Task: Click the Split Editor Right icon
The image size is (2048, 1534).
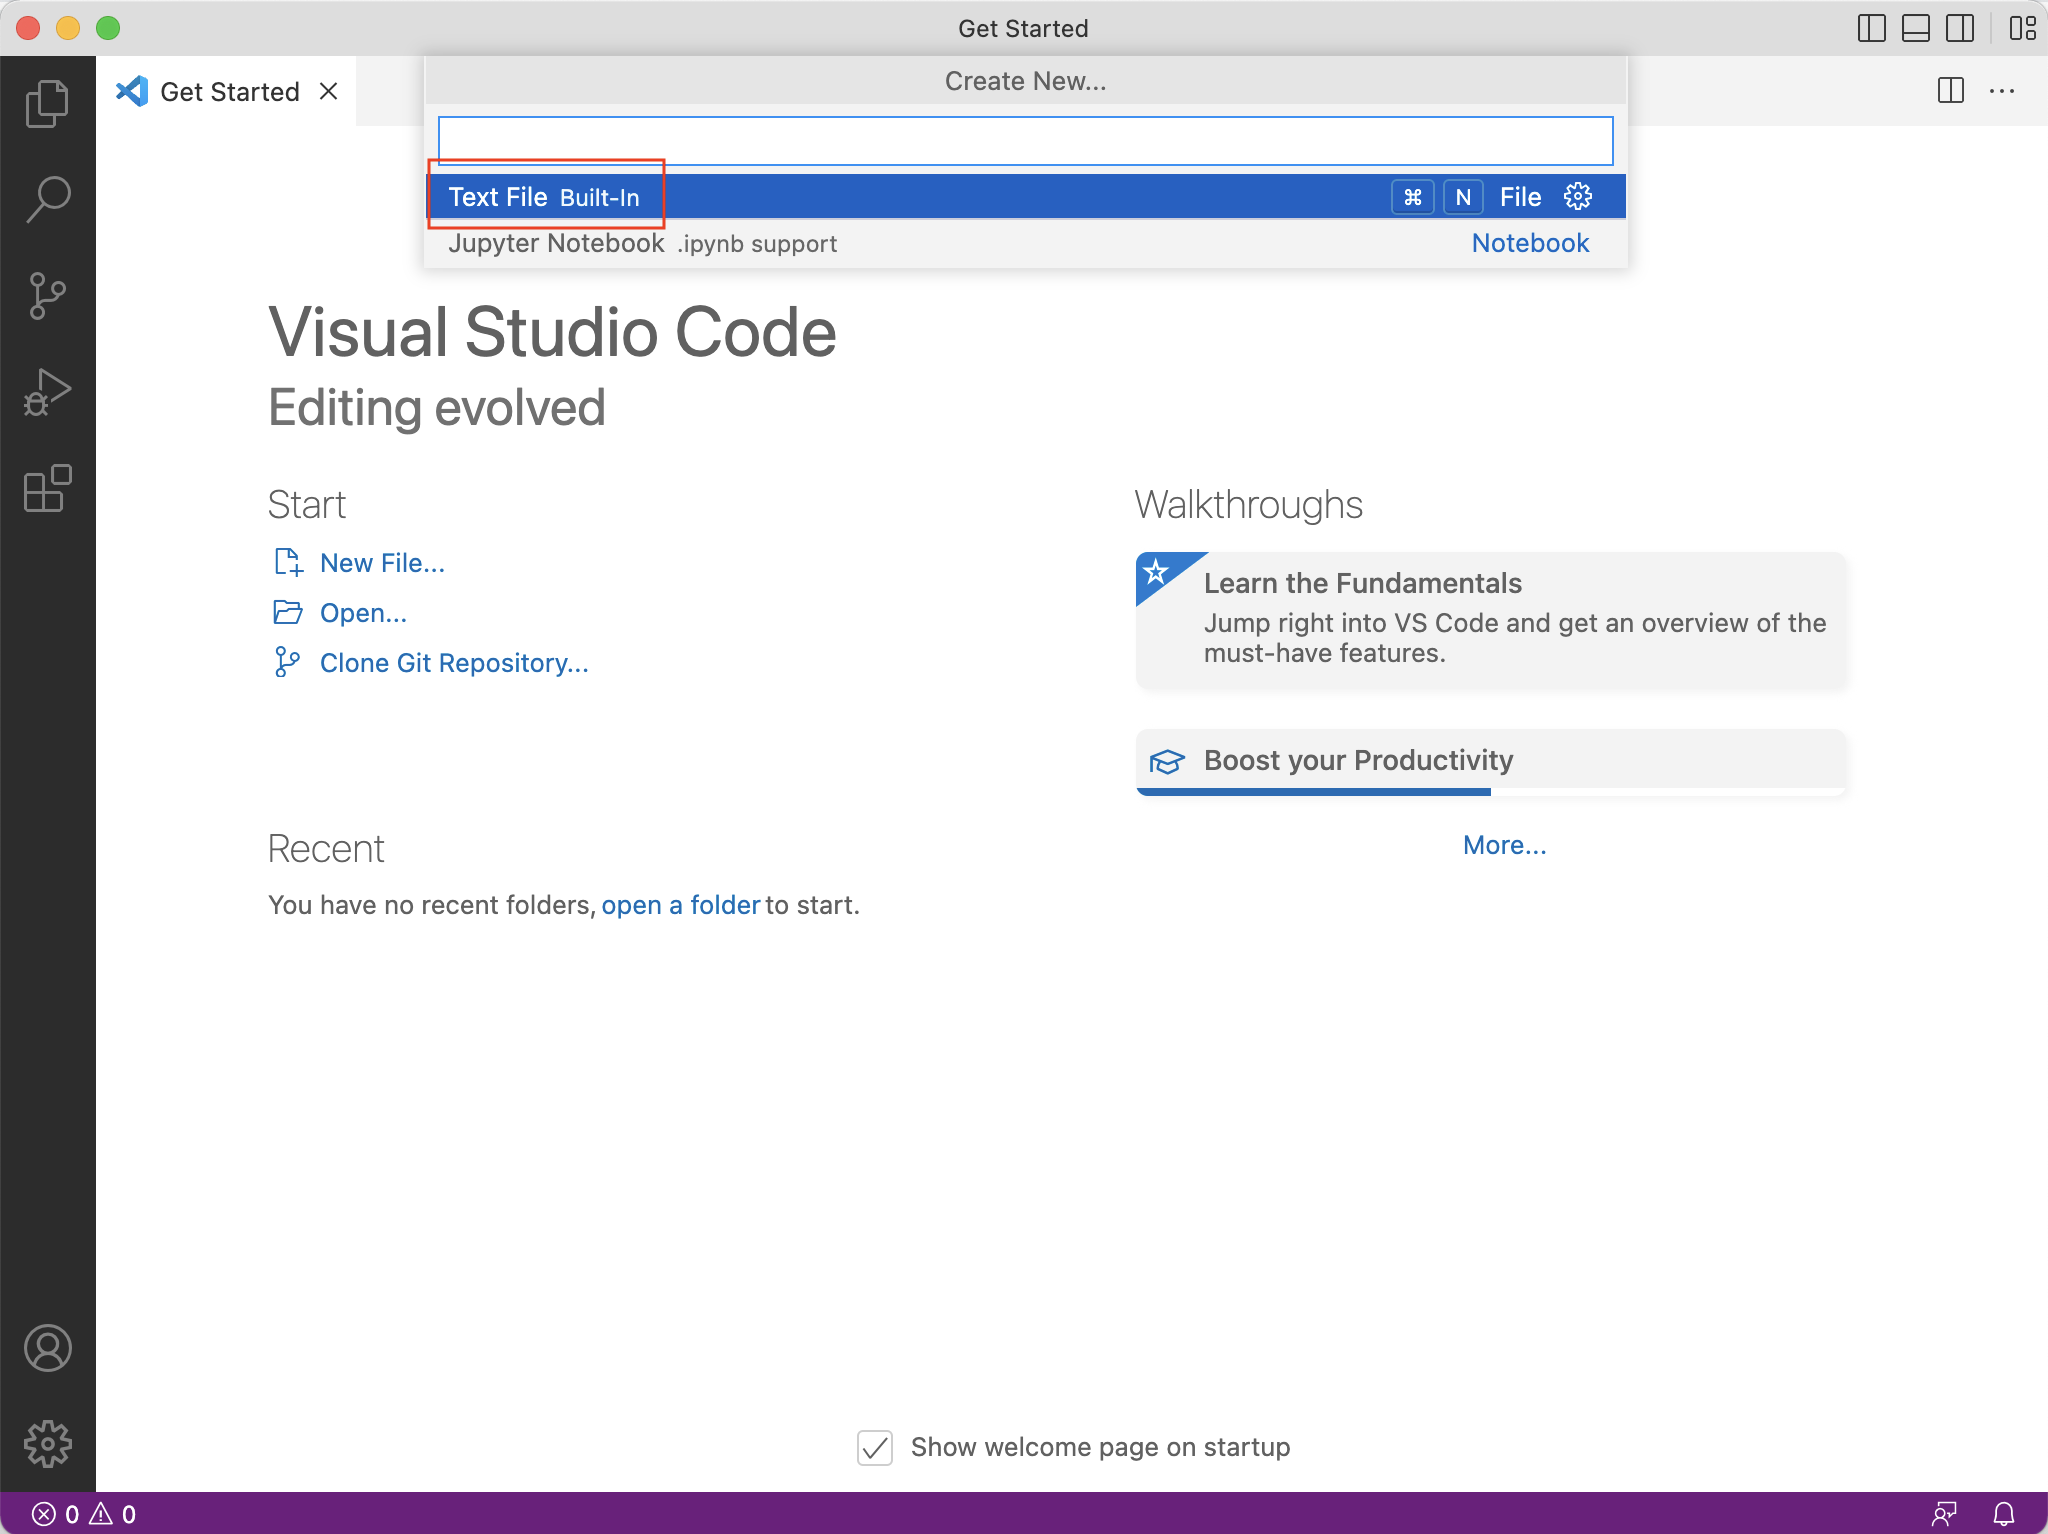Action: [1950, 91]
